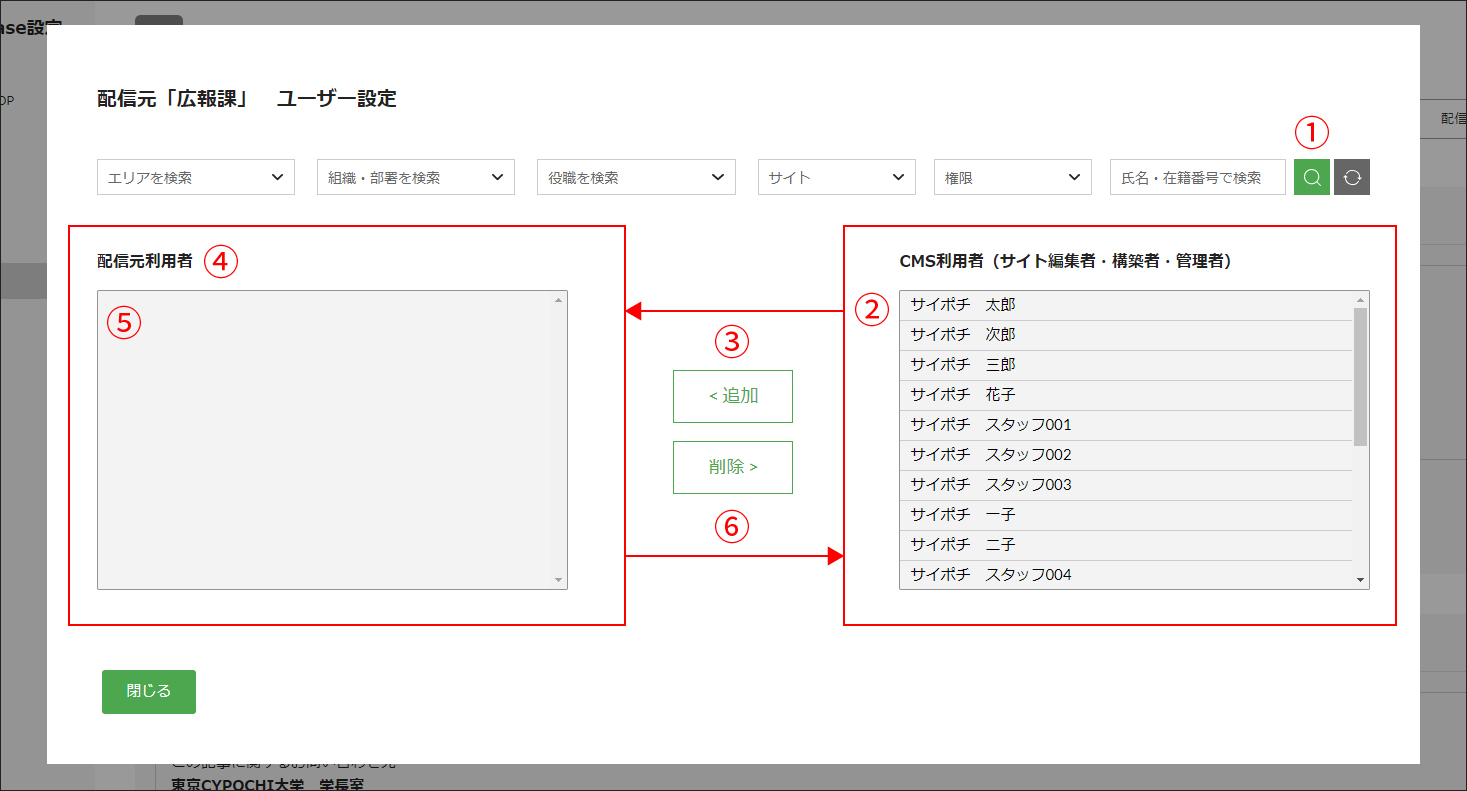Image resolution: width=1467 pixels, height=791 pixels.
Task: Click the < 追加 button
Action: click(733, 396)
